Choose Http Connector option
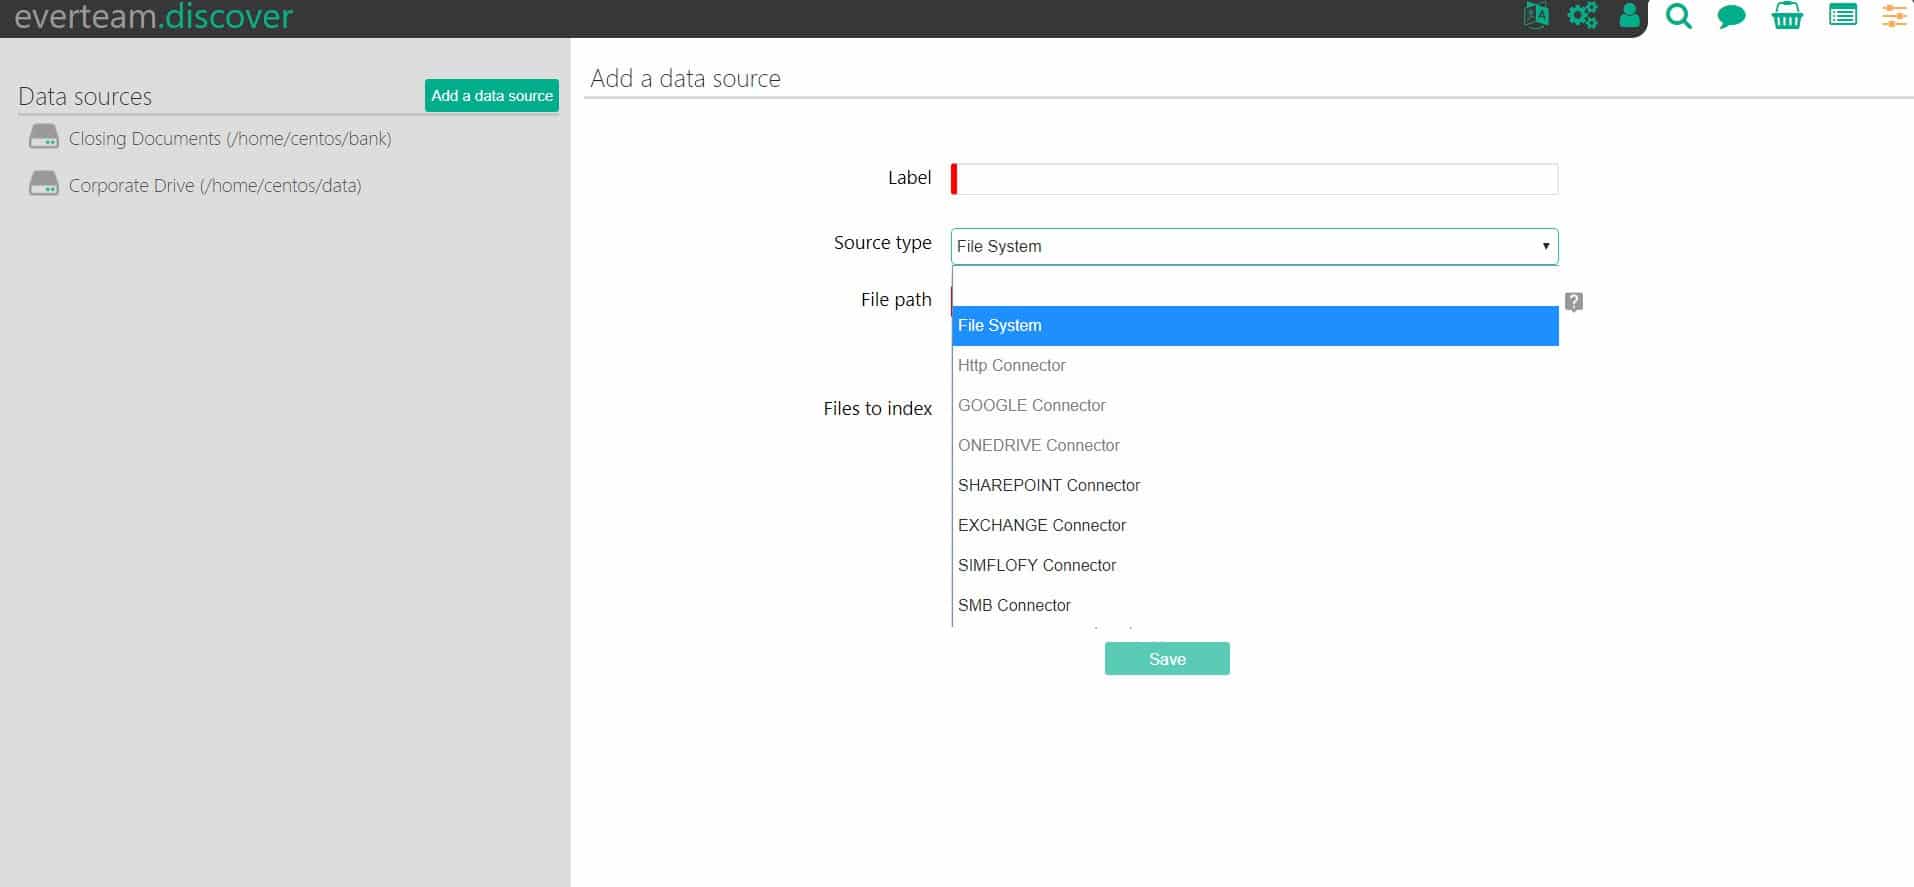1914x887 pixels. tap(1255, 366)
